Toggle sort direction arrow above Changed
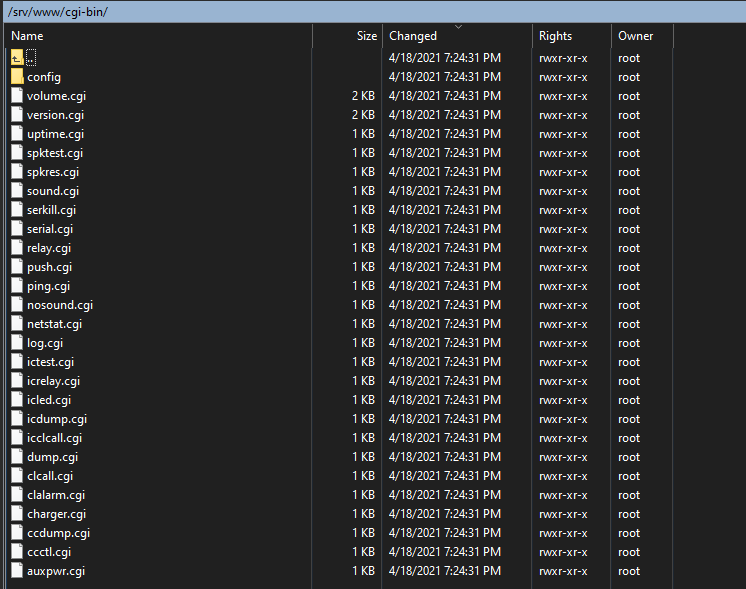 (458, 27)
